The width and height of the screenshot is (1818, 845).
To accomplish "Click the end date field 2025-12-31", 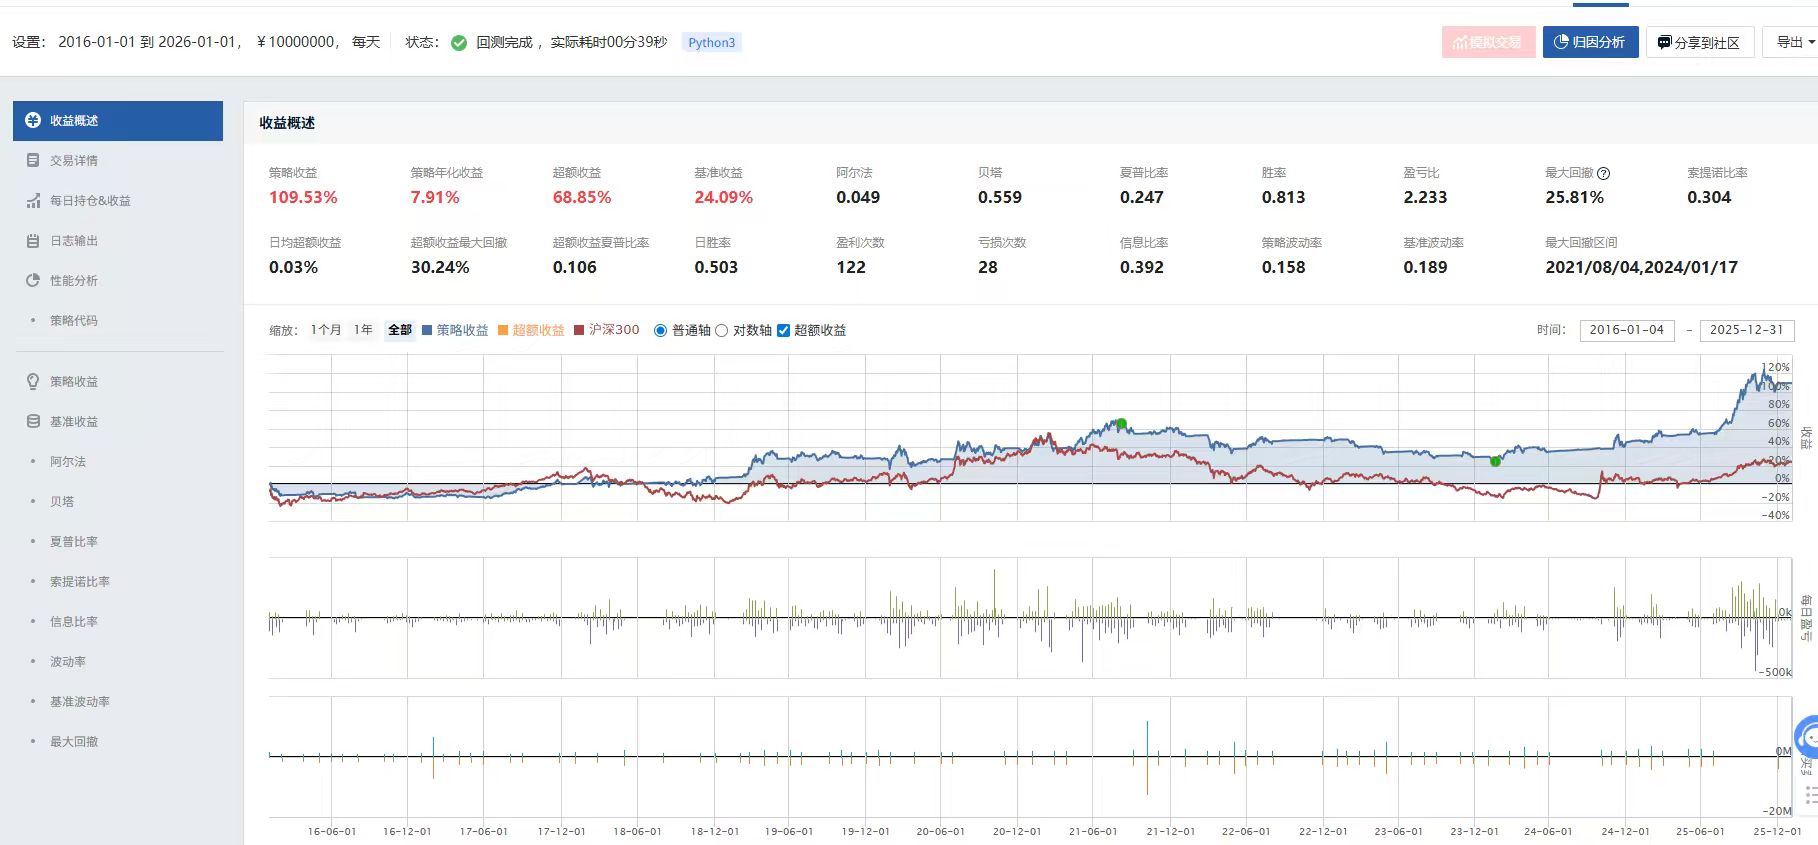I will tap(1746, 330).
